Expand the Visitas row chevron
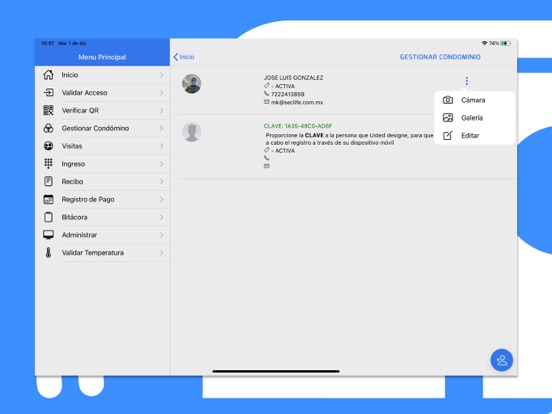Screen dimensions: 552x414 (x=161, y=146)
